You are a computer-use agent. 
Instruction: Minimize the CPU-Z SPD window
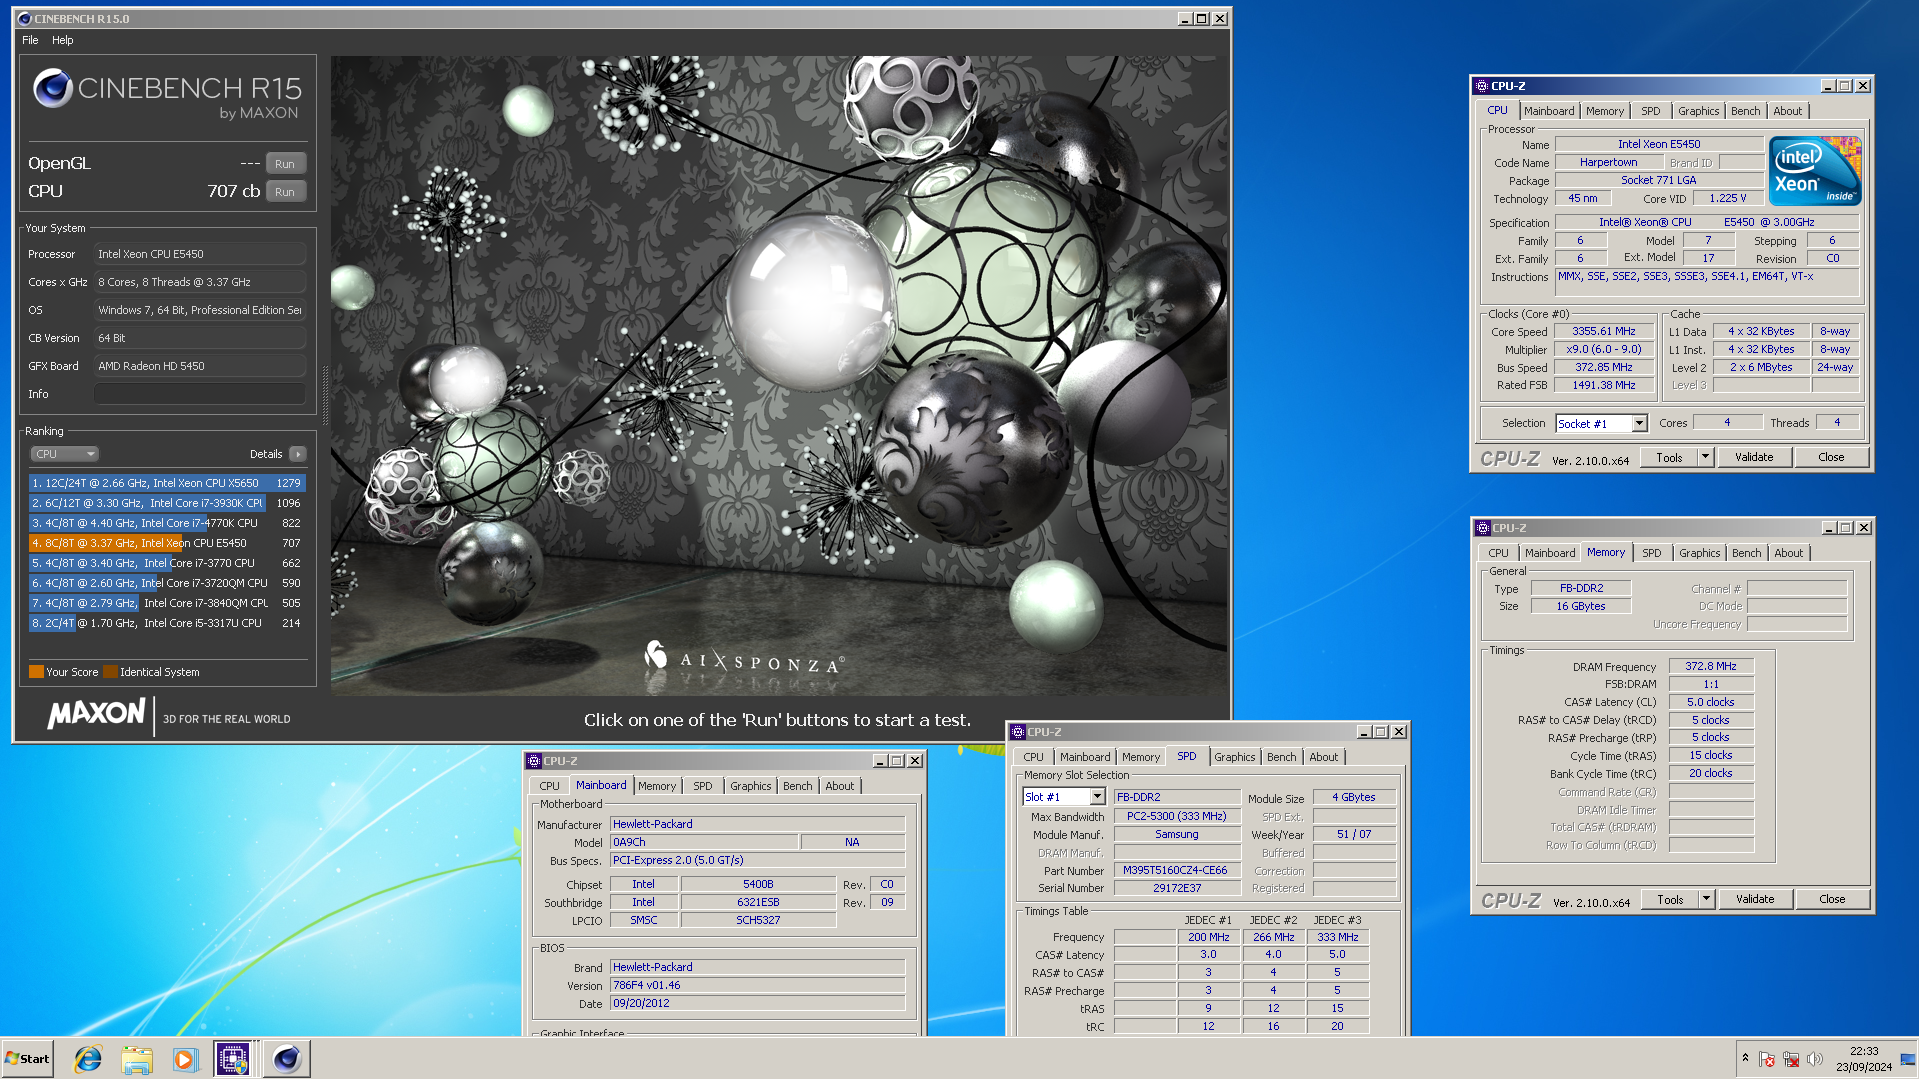[1364, 732]
